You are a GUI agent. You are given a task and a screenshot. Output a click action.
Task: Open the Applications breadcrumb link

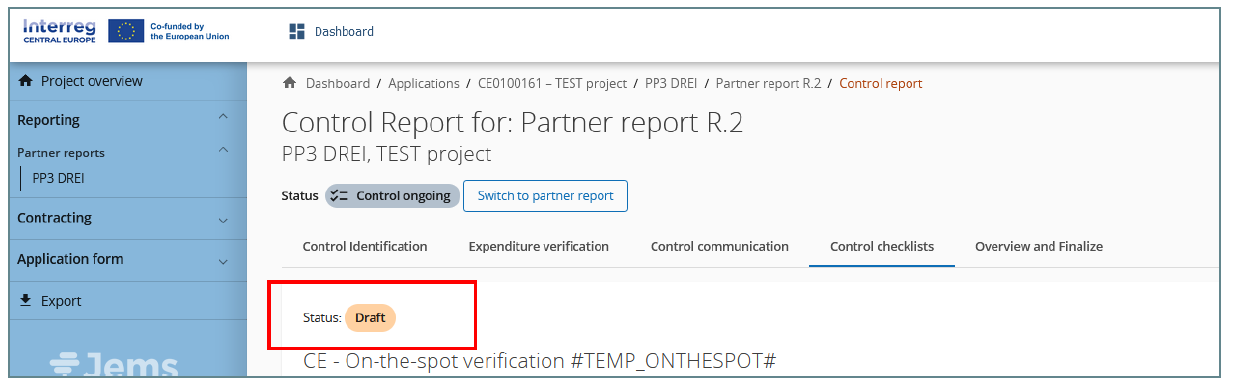(x=424, y=83)
